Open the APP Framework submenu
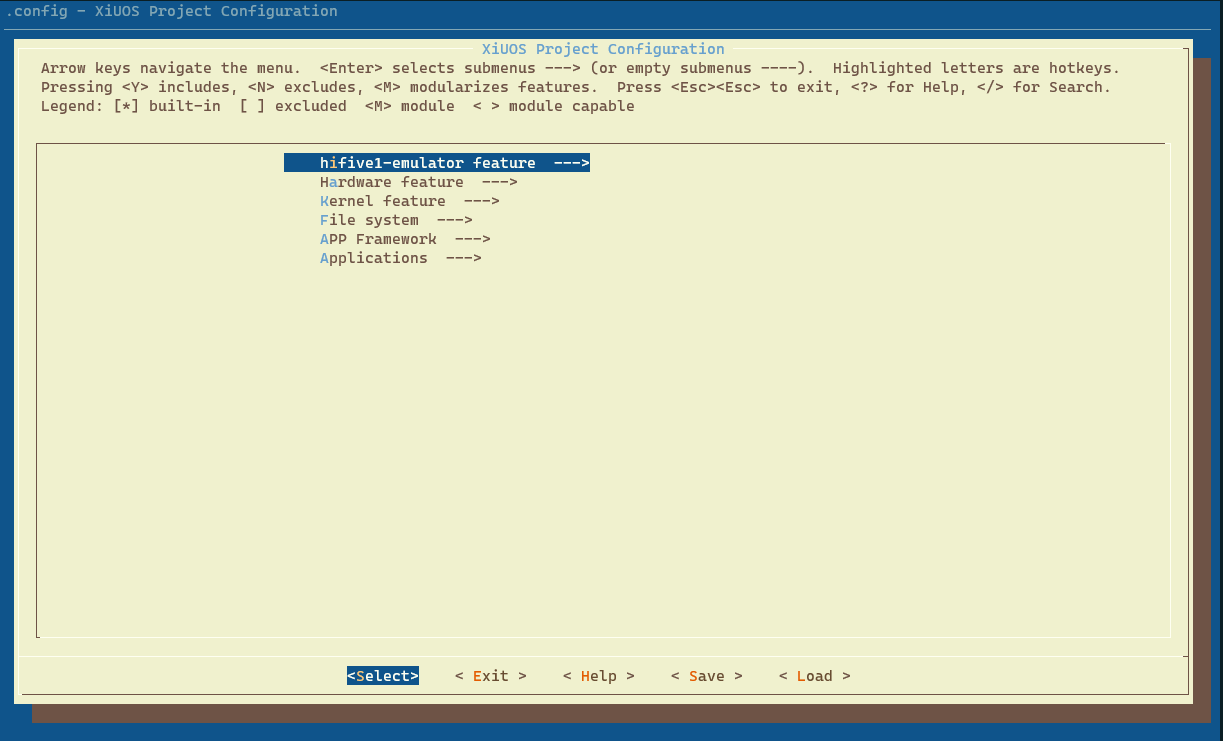Image resolution: width=1223 pixels, height=741 pixels. [405, 239]
